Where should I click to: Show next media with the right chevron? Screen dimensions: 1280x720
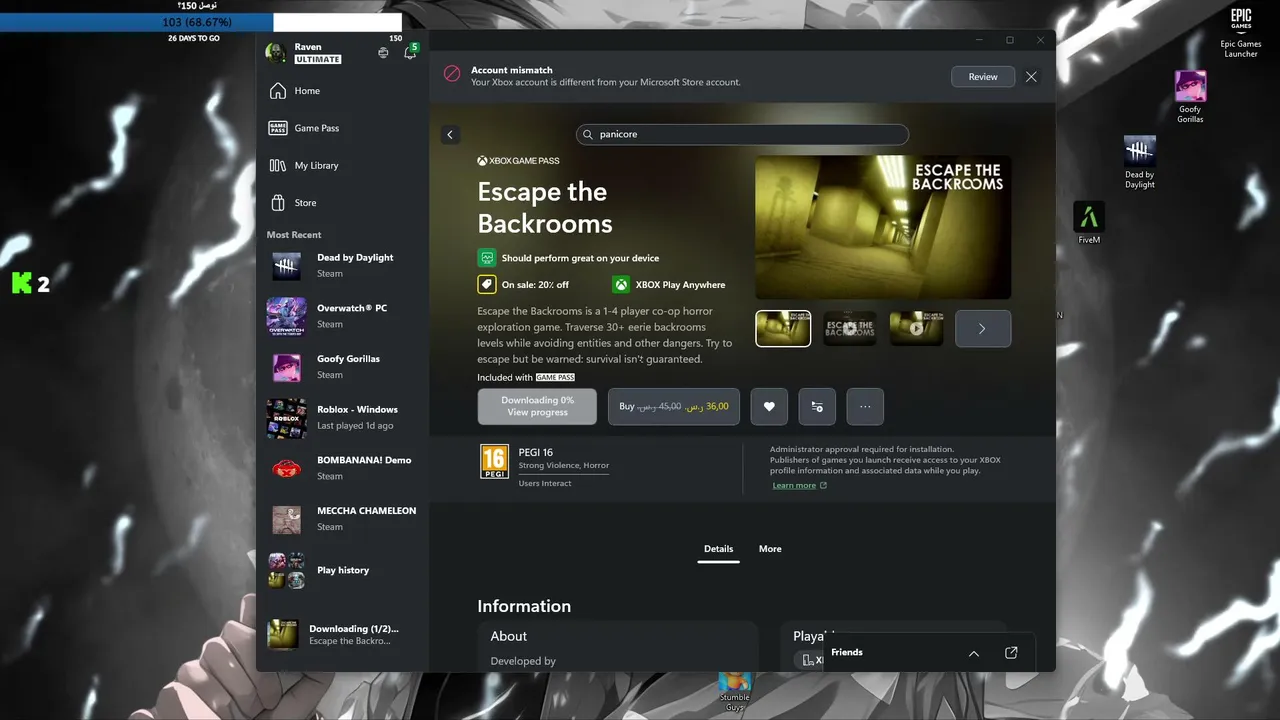[x=983, y=328]
